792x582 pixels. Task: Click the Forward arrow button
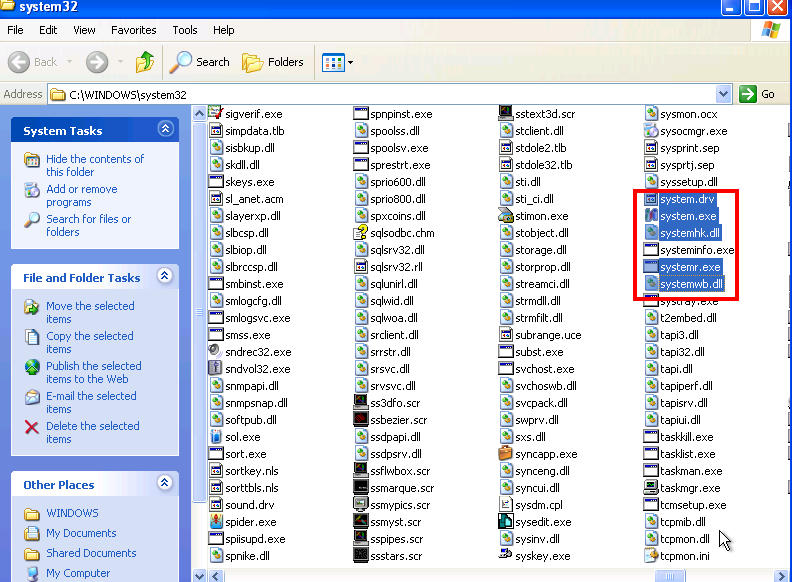pos(96,62)
